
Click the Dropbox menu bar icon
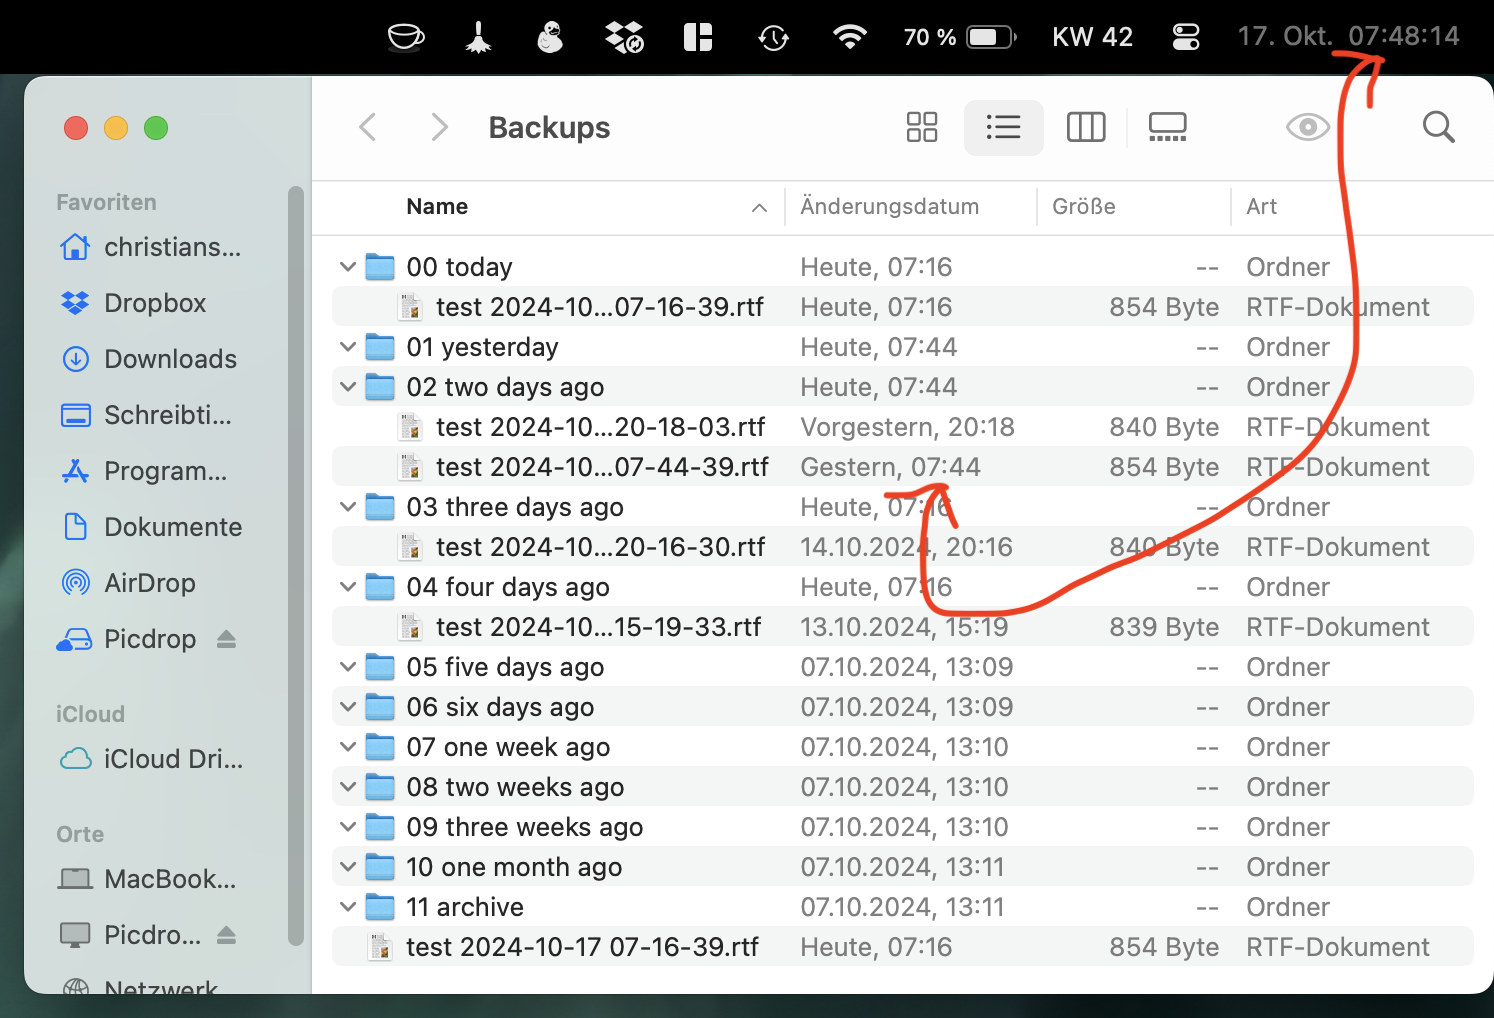coord(624,37)
